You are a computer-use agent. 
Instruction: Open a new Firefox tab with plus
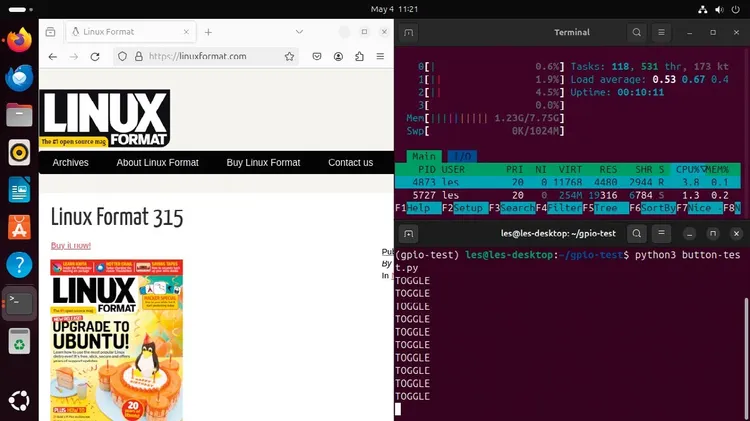208,32
